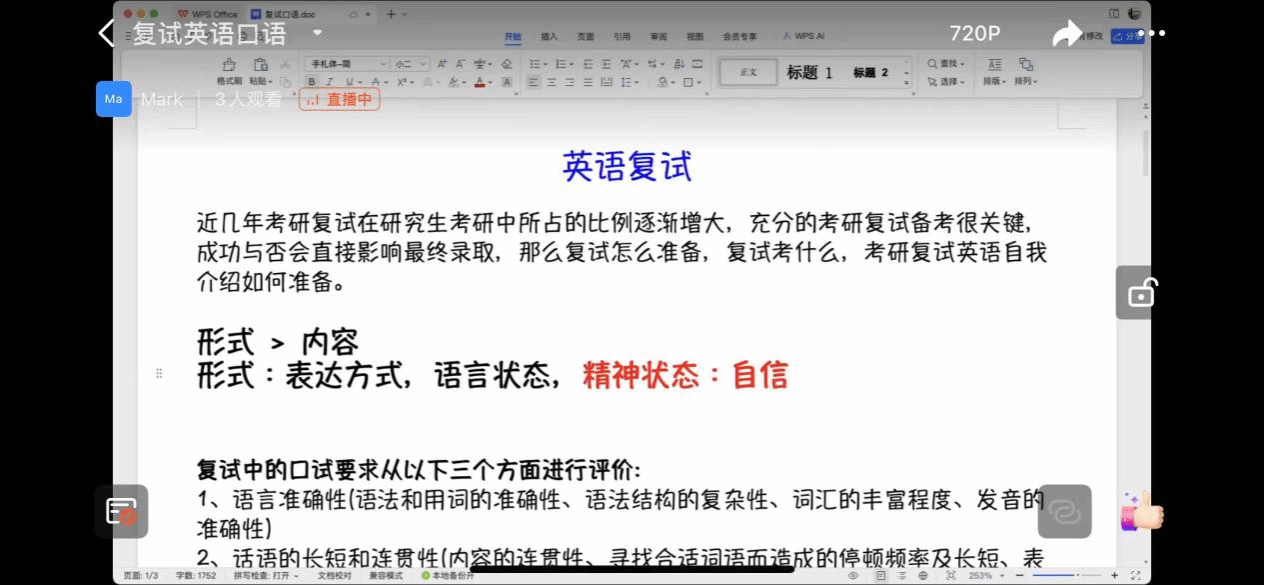The width and height of the screenshot is (1264, 585).
Task: Apply the 标题 1 heading style
Action: pyautogui.click(x=809, y=73)
